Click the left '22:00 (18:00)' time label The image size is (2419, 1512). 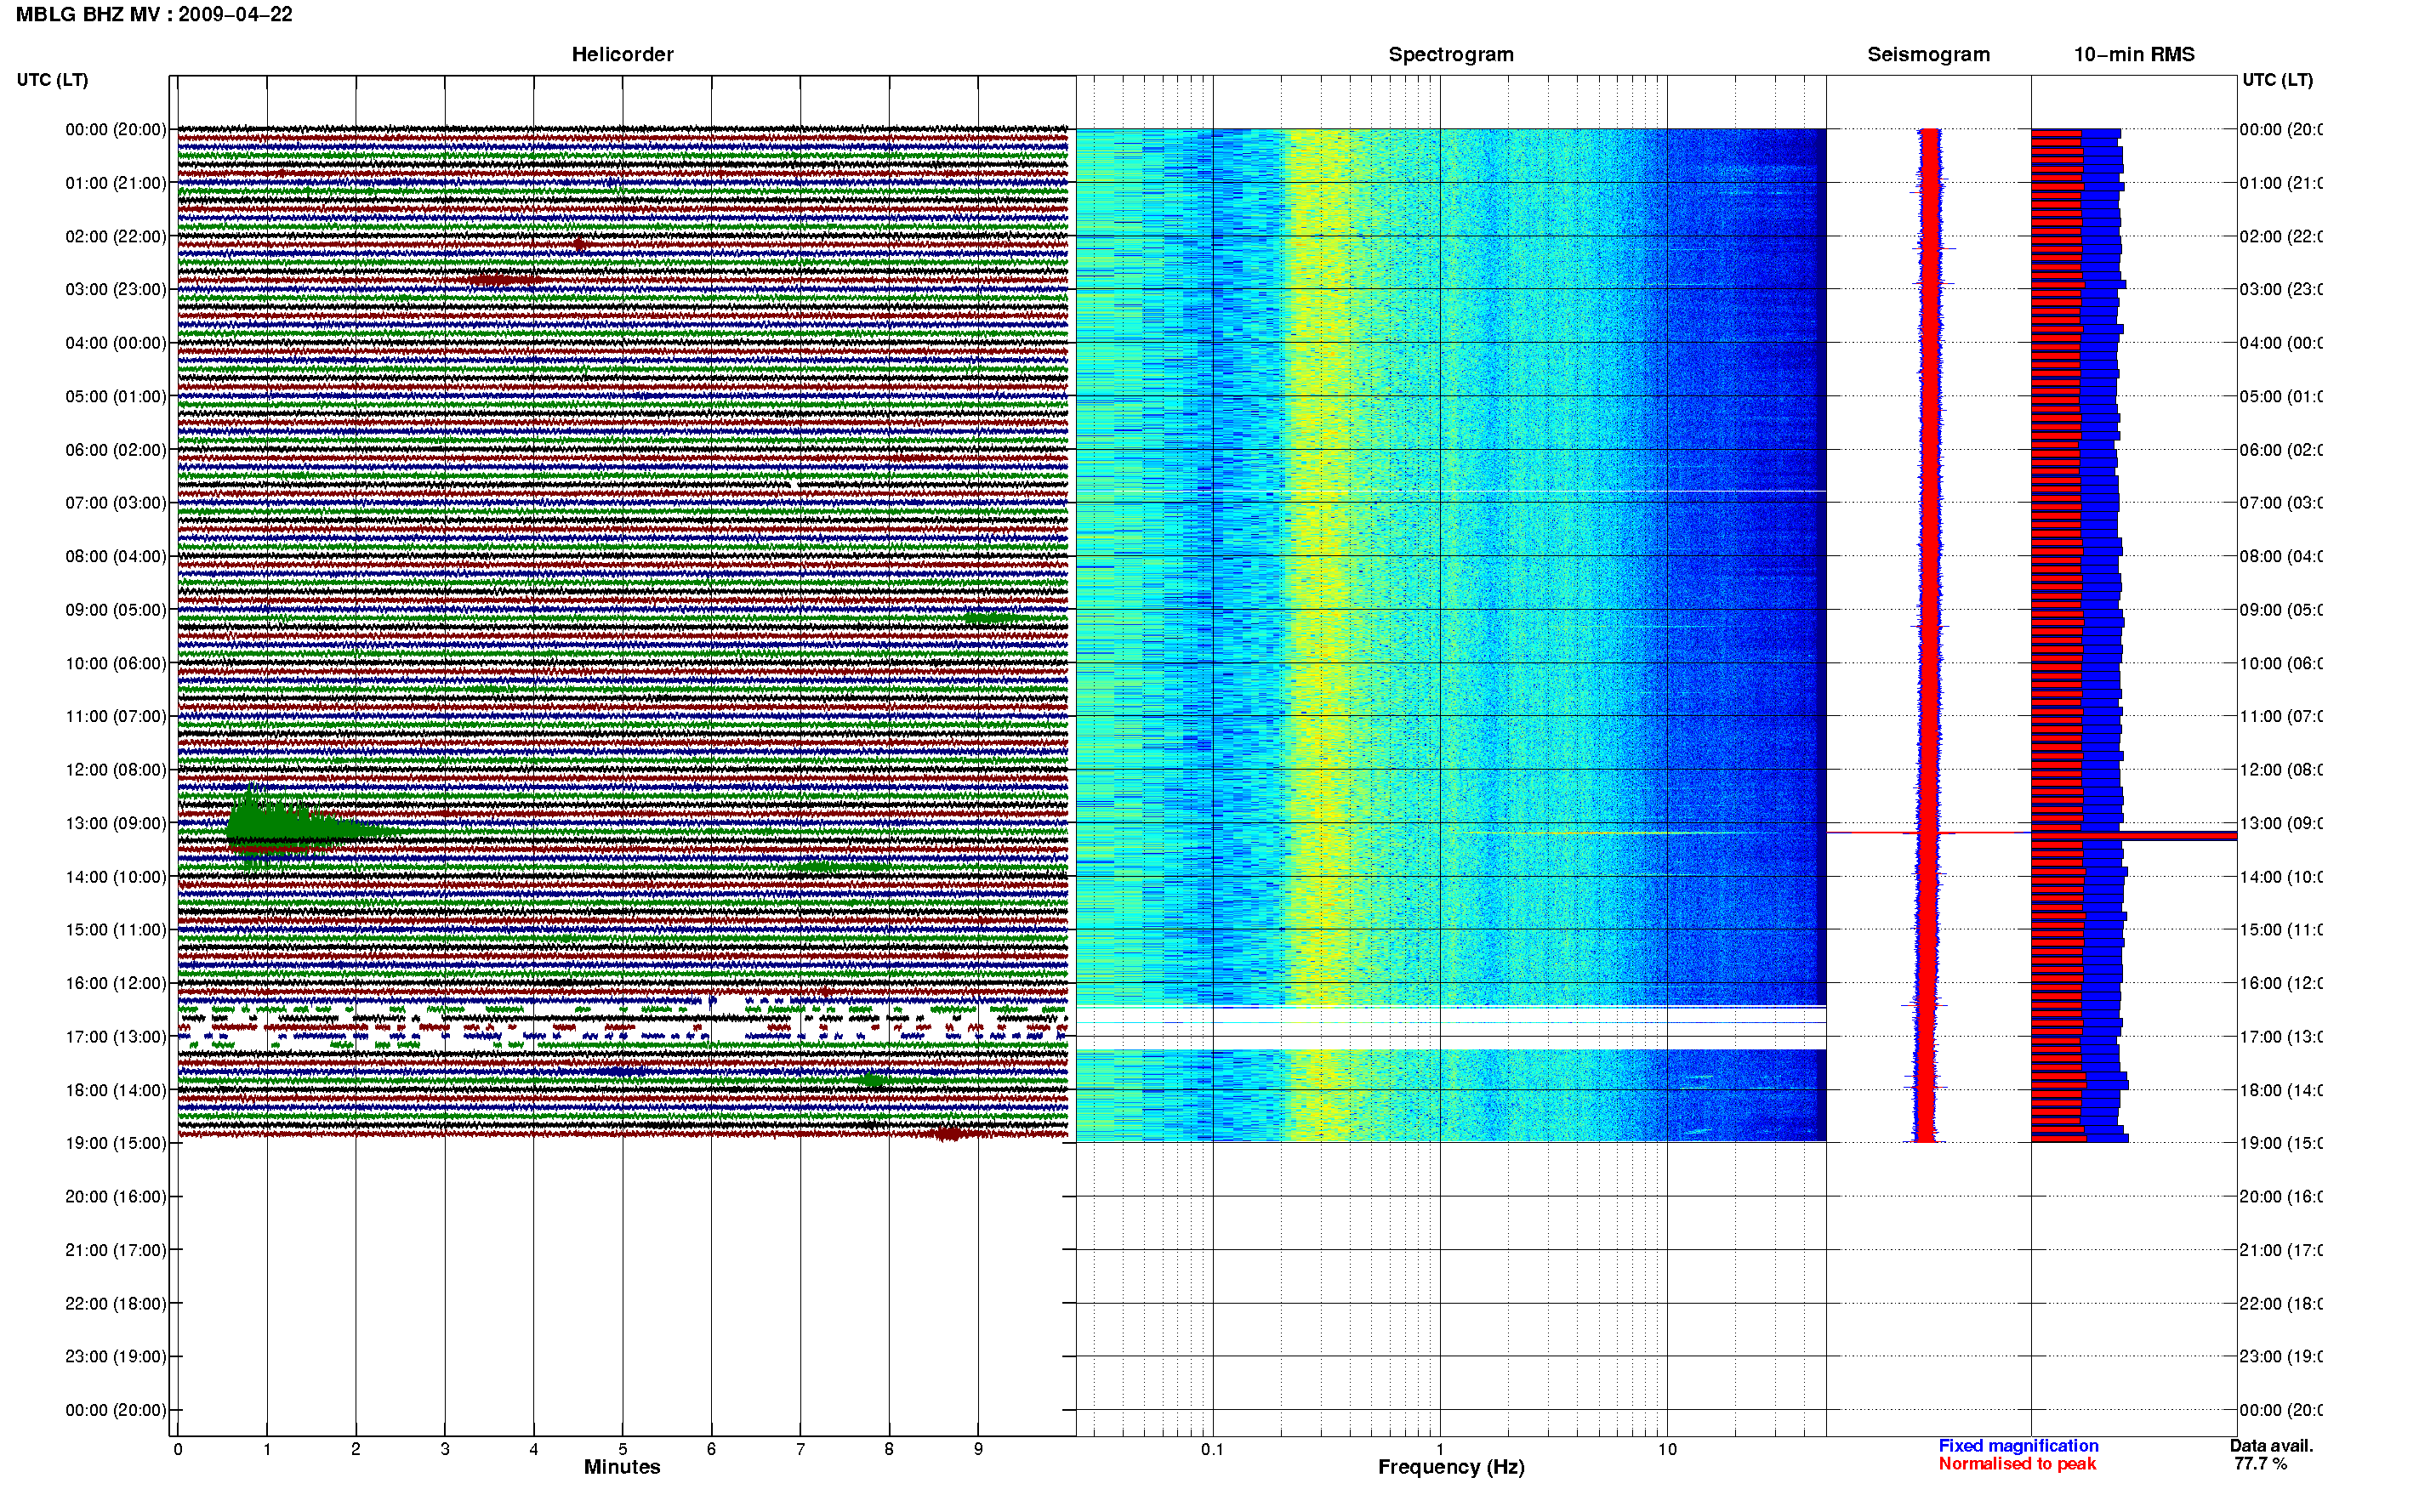(116, 1303)
